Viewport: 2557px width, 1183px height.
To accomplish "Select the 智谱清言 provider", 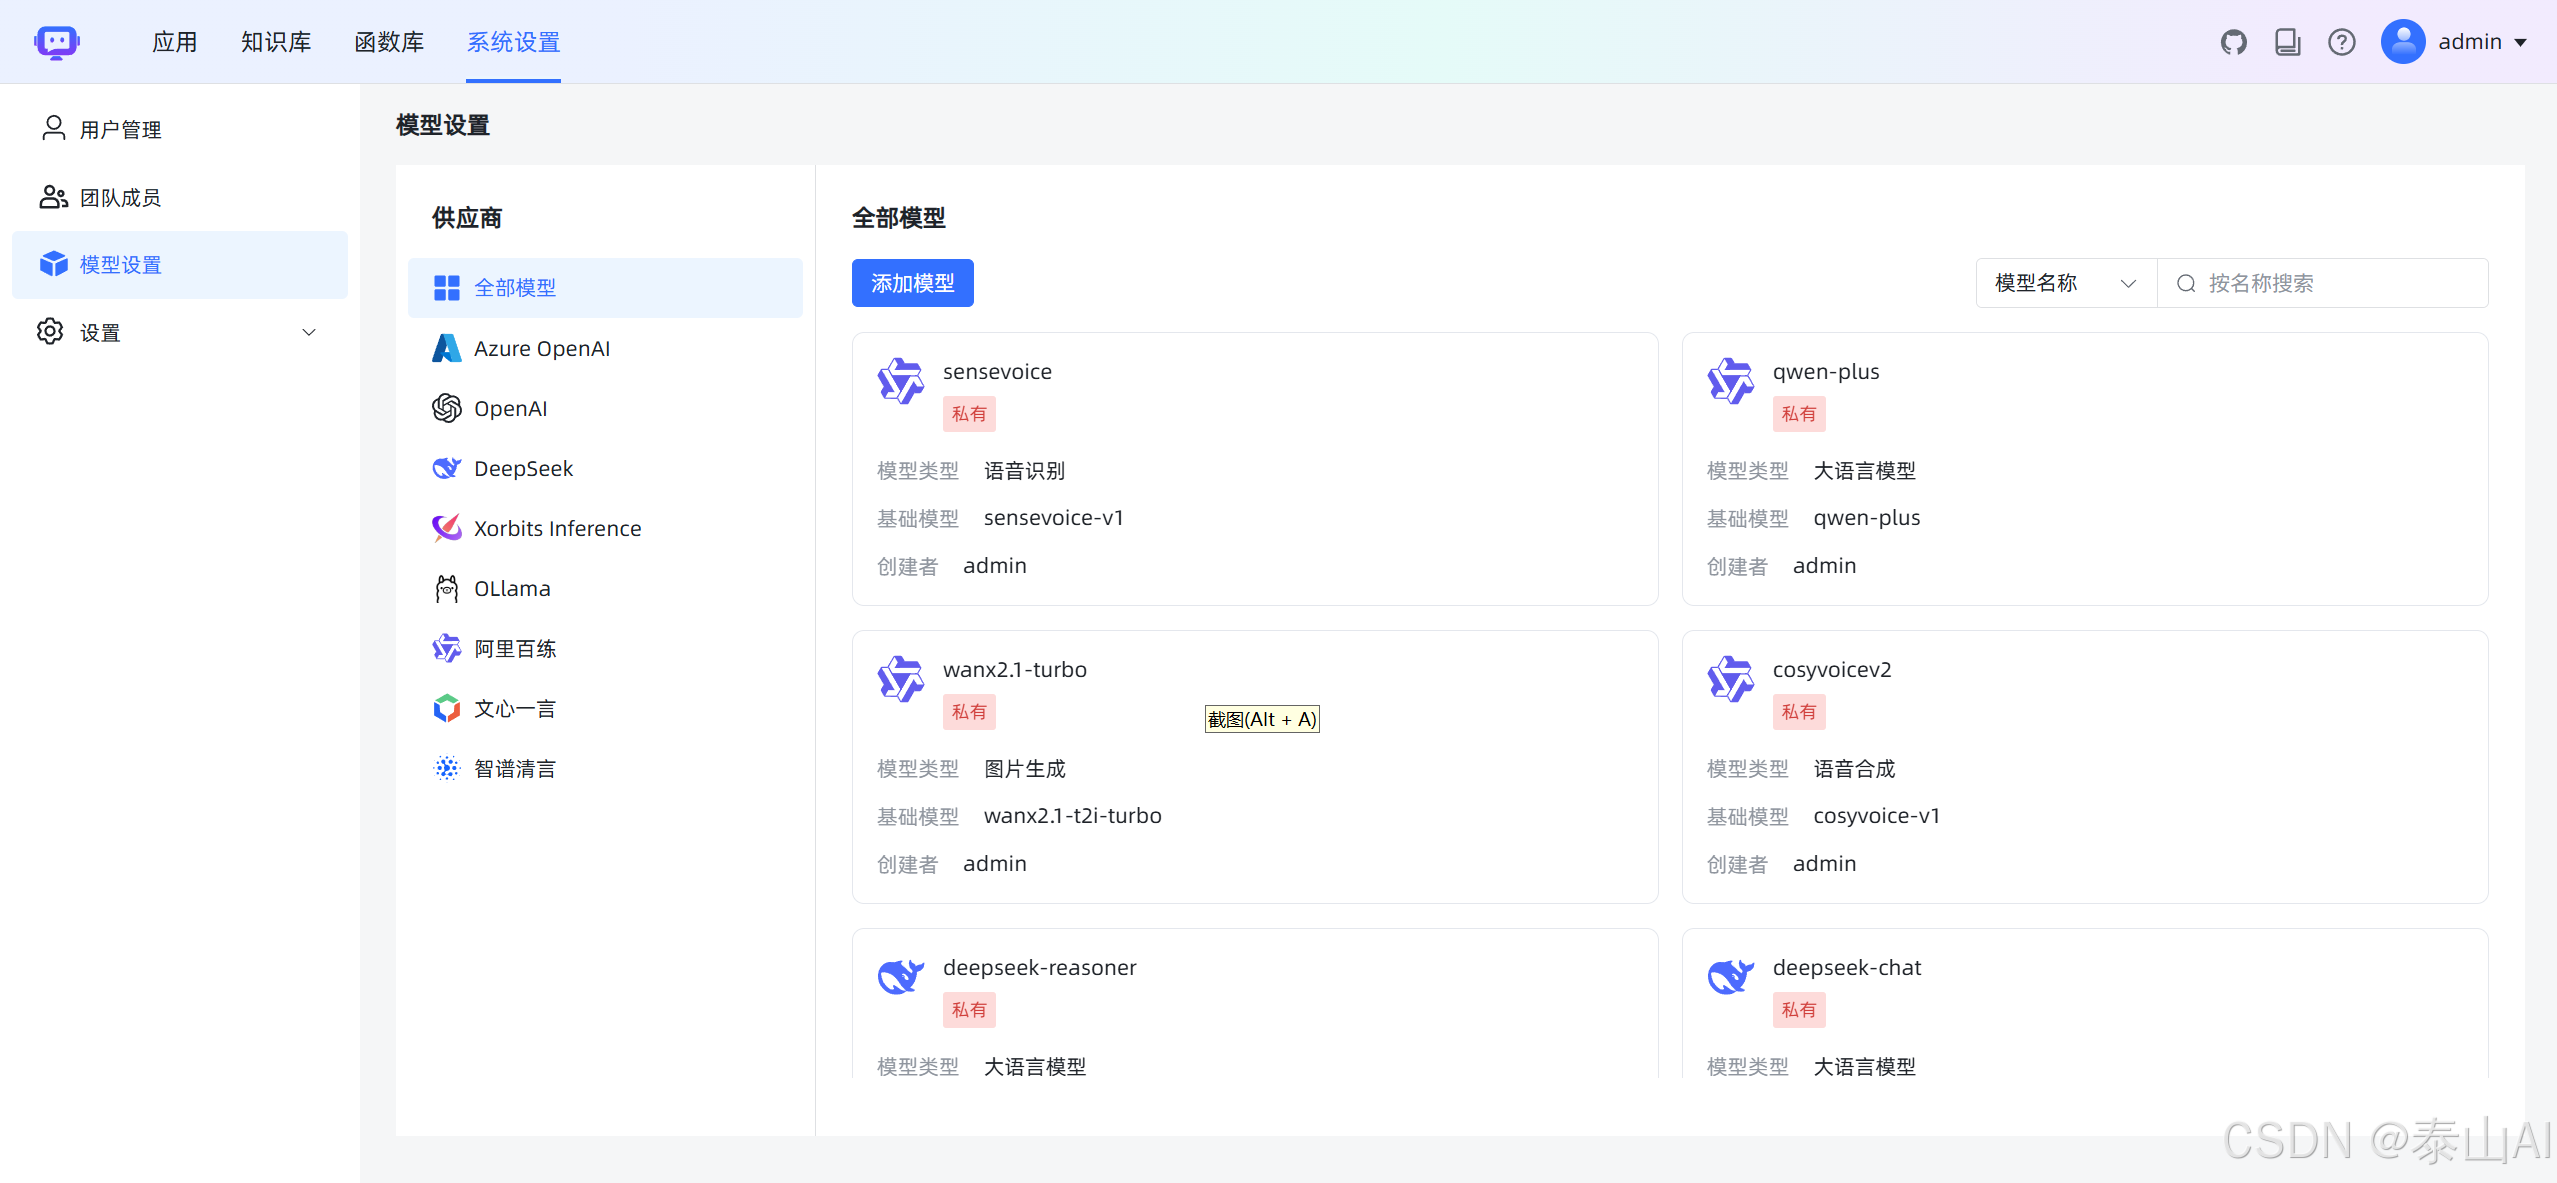I will tap(514, 768).
